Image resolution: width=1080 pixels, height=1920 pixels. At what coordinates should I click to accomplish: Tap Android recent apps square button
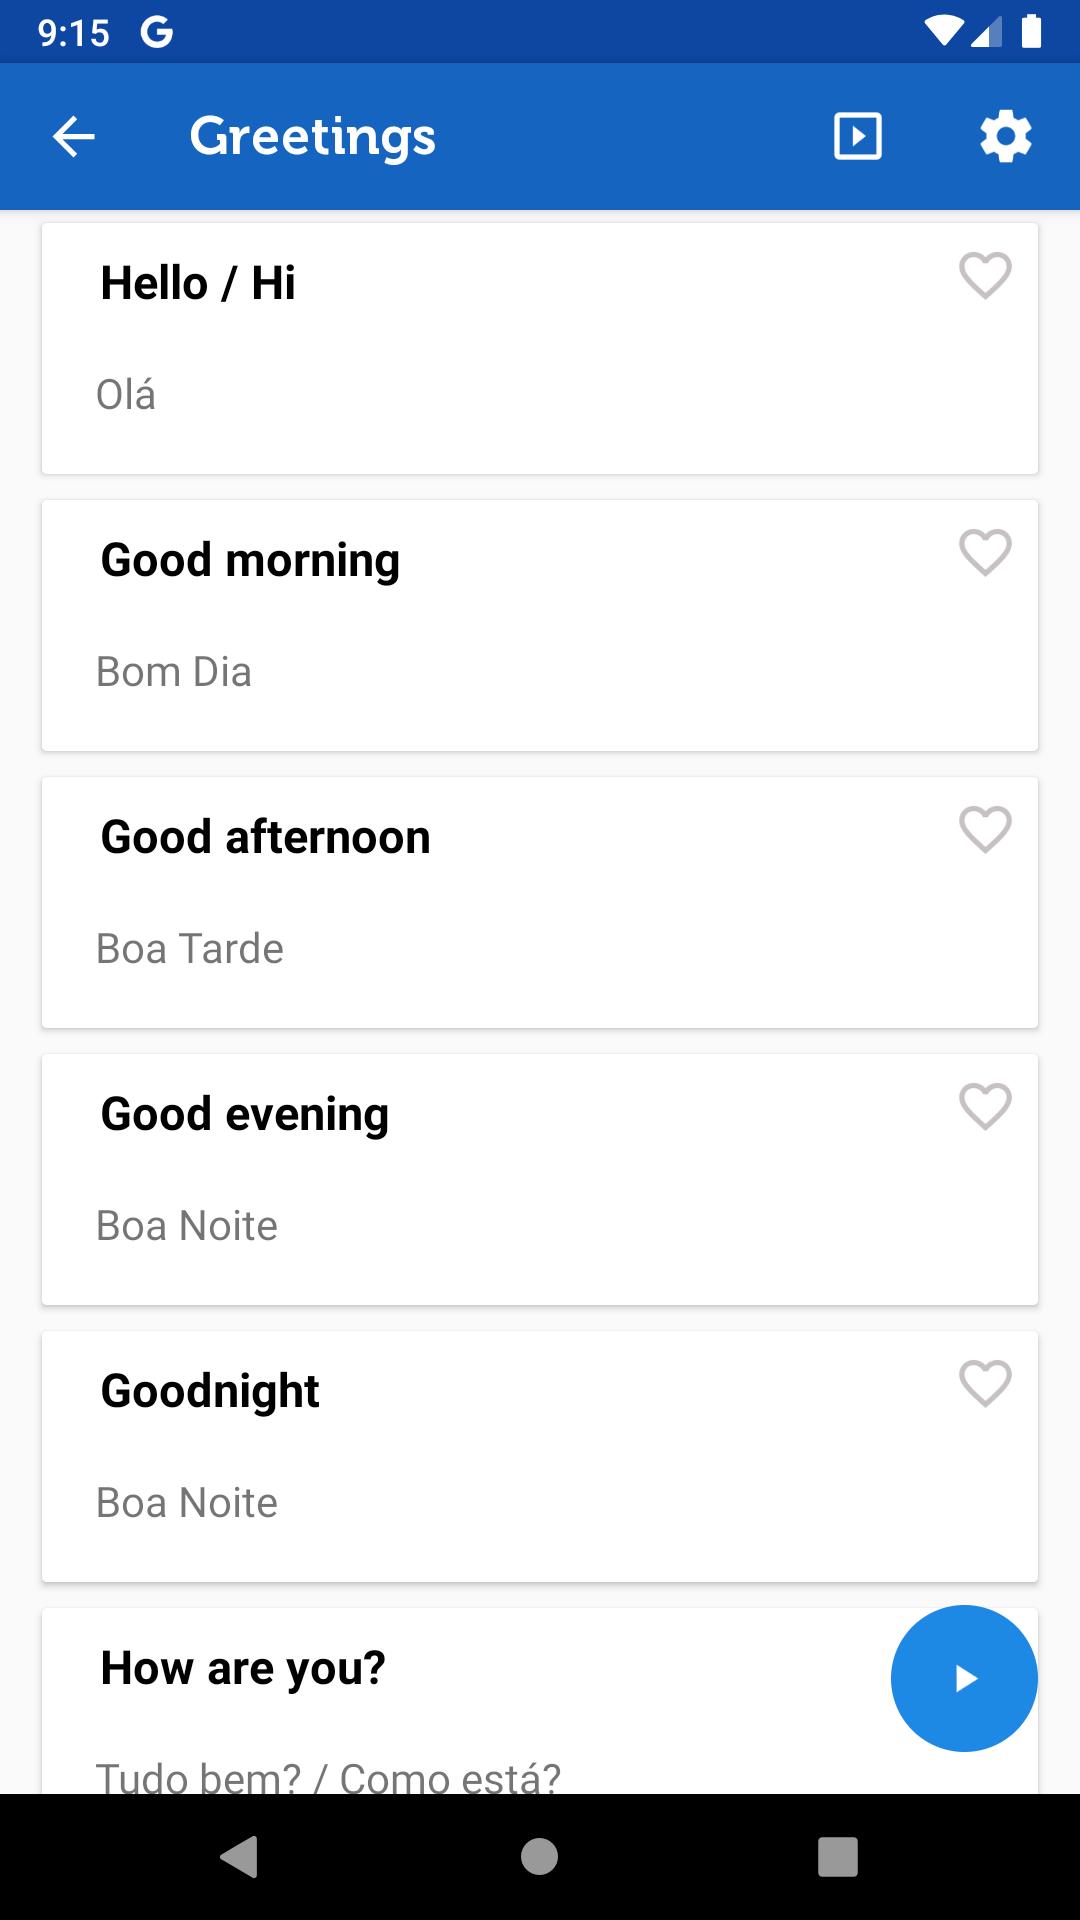coord(838,1857)
